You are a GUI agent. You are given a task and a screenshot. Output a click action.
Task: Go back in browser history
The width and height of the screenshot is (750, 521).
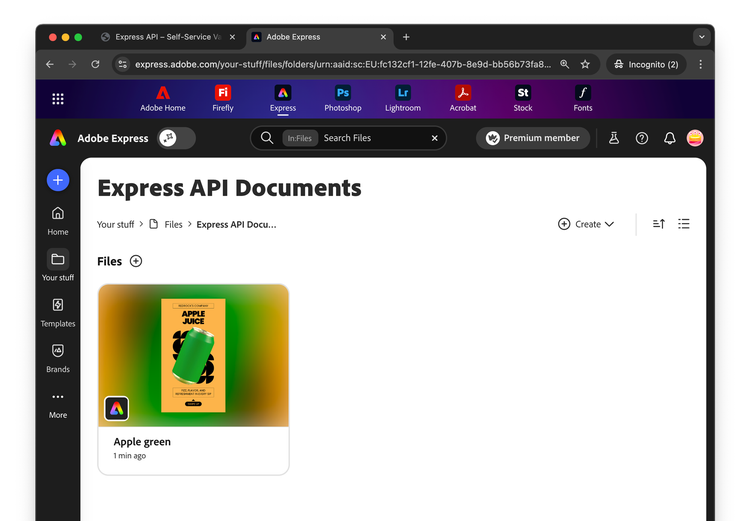[50, 64]
